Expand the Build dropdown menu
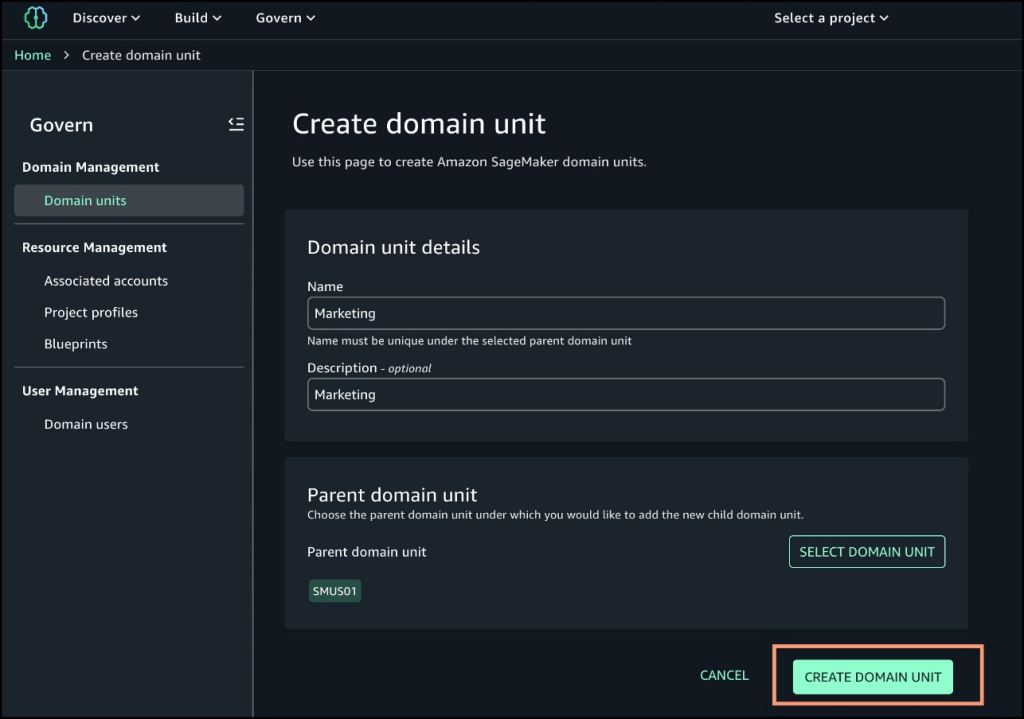The image size is (1024, 719). click(198, 18)
